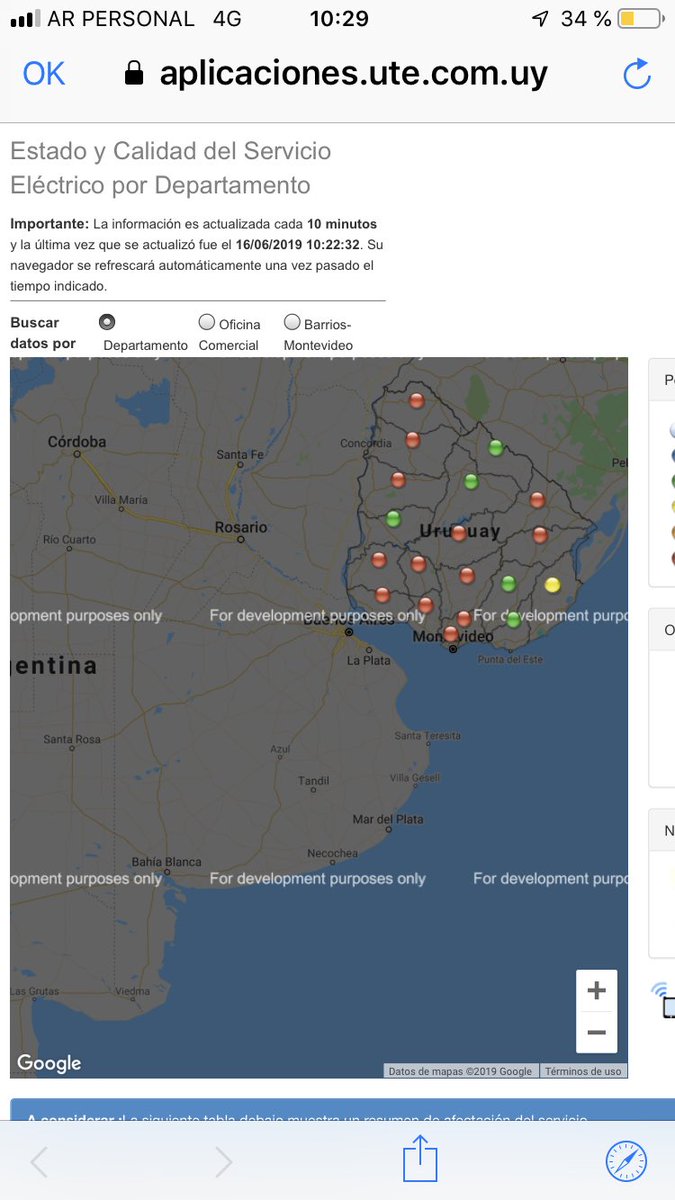Screen dimensions: 675x1200
Task: Select the Departamento radio button
Action: [x=107, y=322]
